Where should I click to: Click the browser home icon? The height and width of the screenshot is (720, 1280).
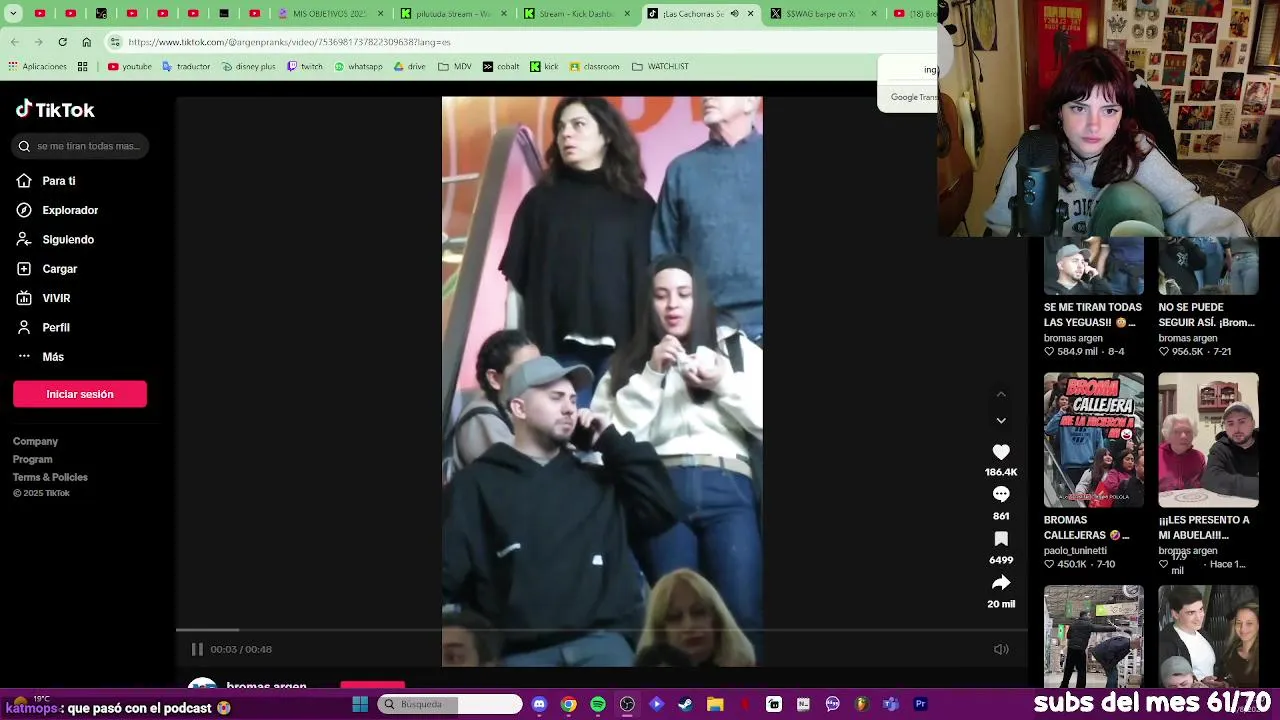coord(86,42)
